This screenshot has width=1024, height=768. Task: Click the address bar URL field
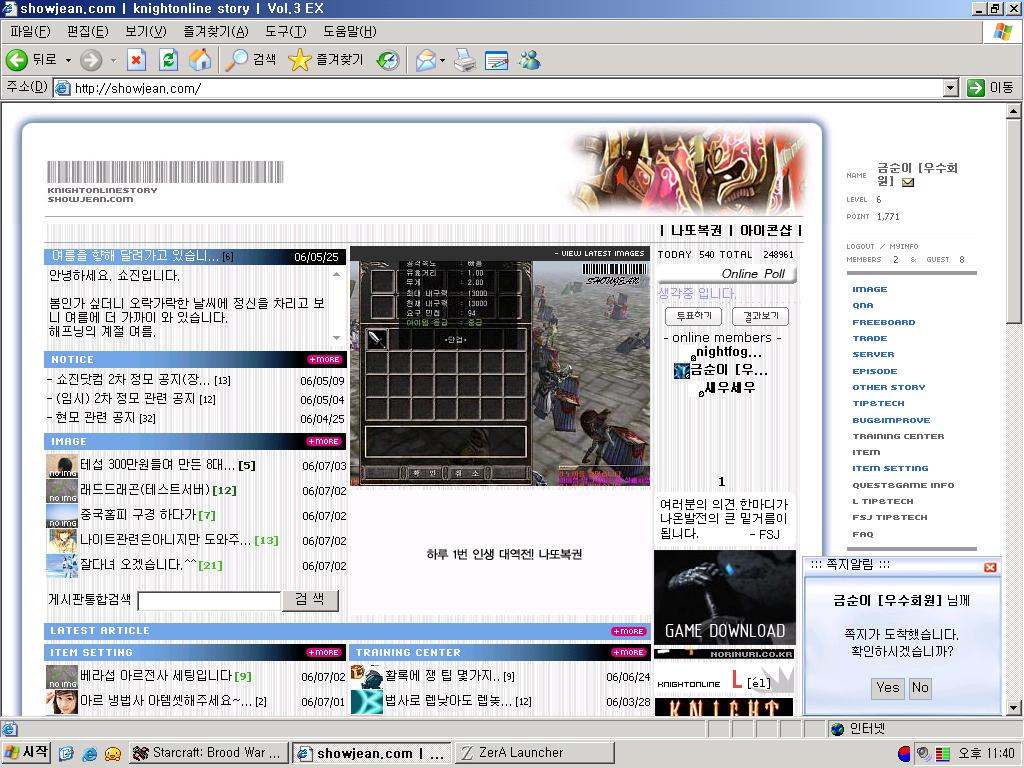pyautogui.click(x=499, y=88)
